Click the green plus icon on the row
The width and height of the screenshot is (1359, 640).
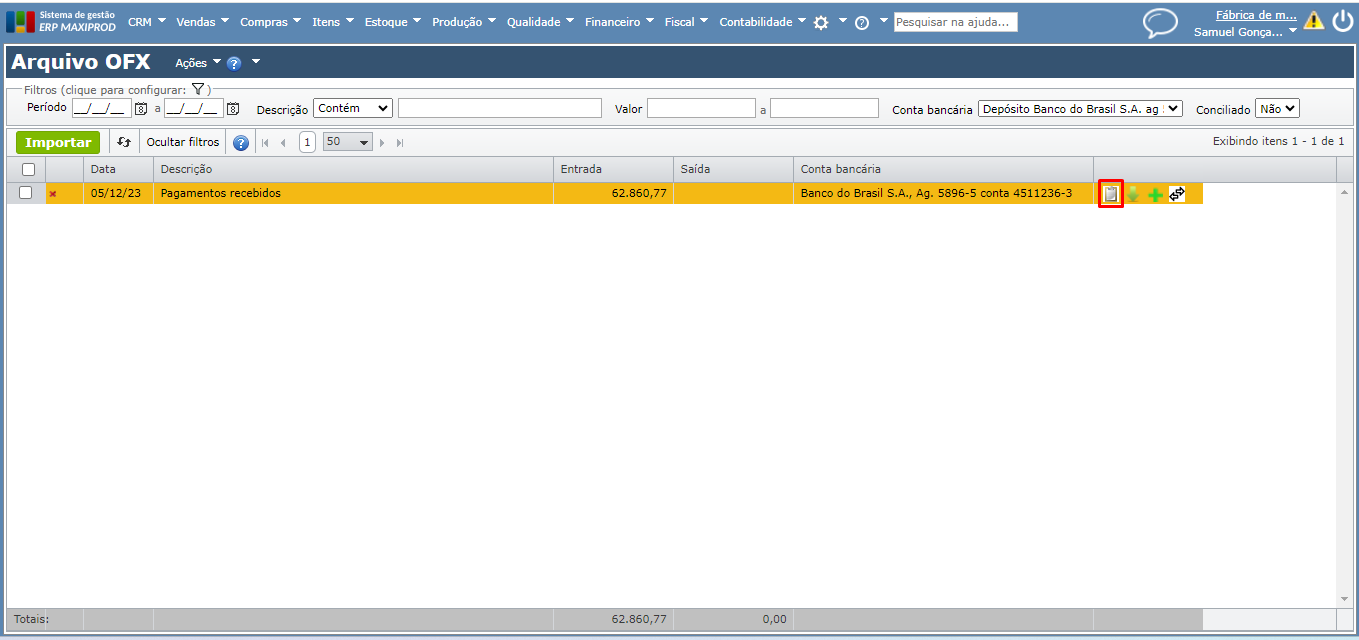coord(1155,195)
